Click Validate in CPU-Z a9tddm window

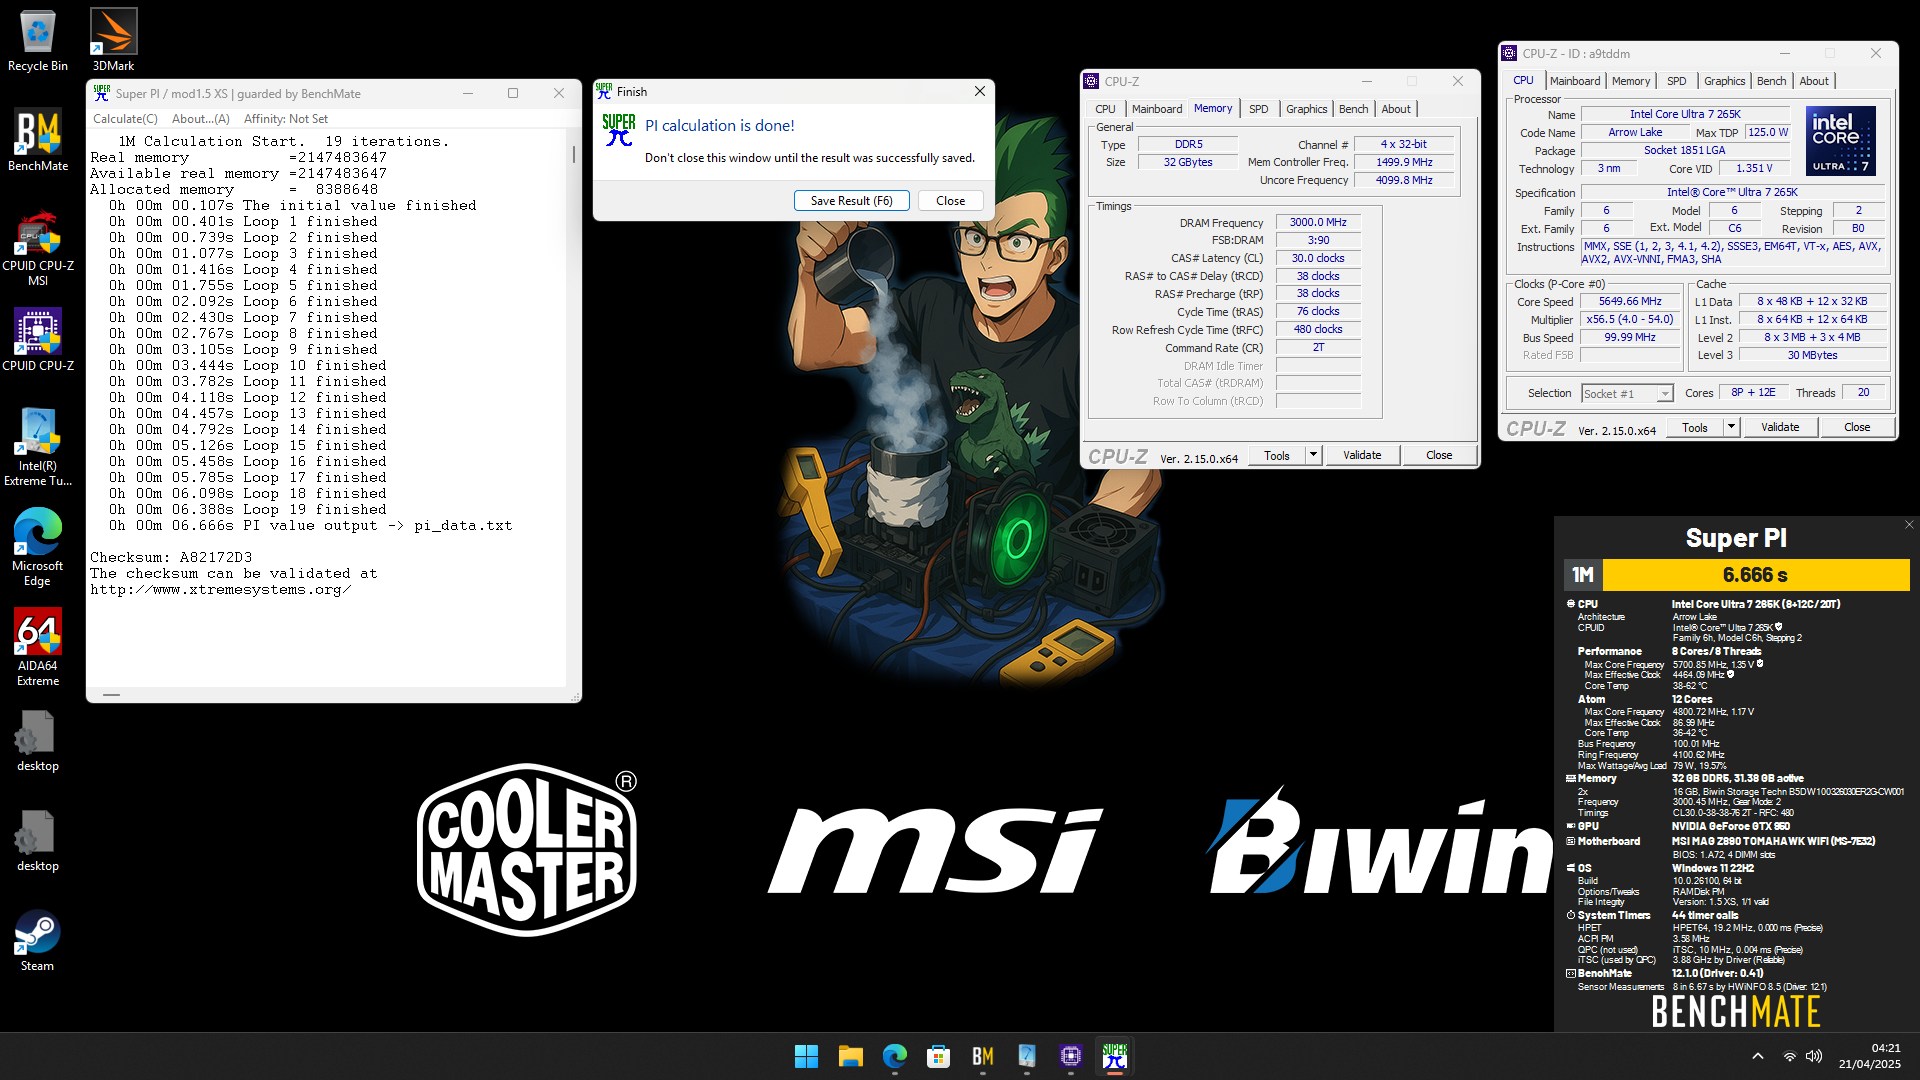1780,427
